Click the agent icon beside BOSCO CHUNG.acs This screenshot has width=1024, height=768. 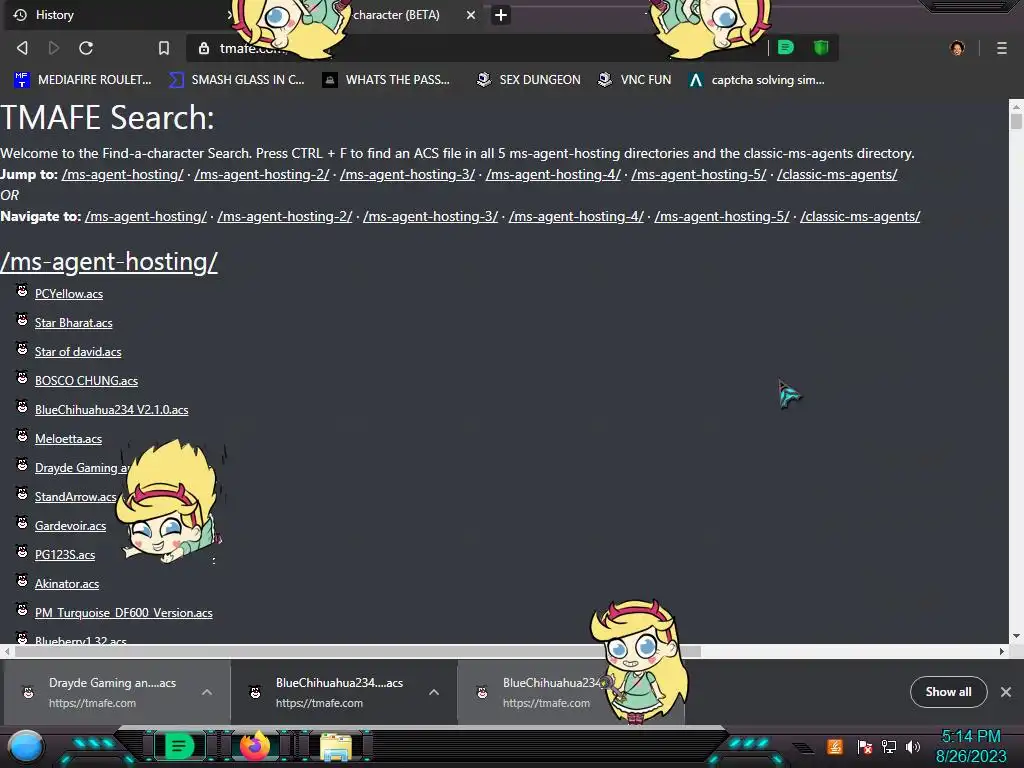[x=22, y=377]
